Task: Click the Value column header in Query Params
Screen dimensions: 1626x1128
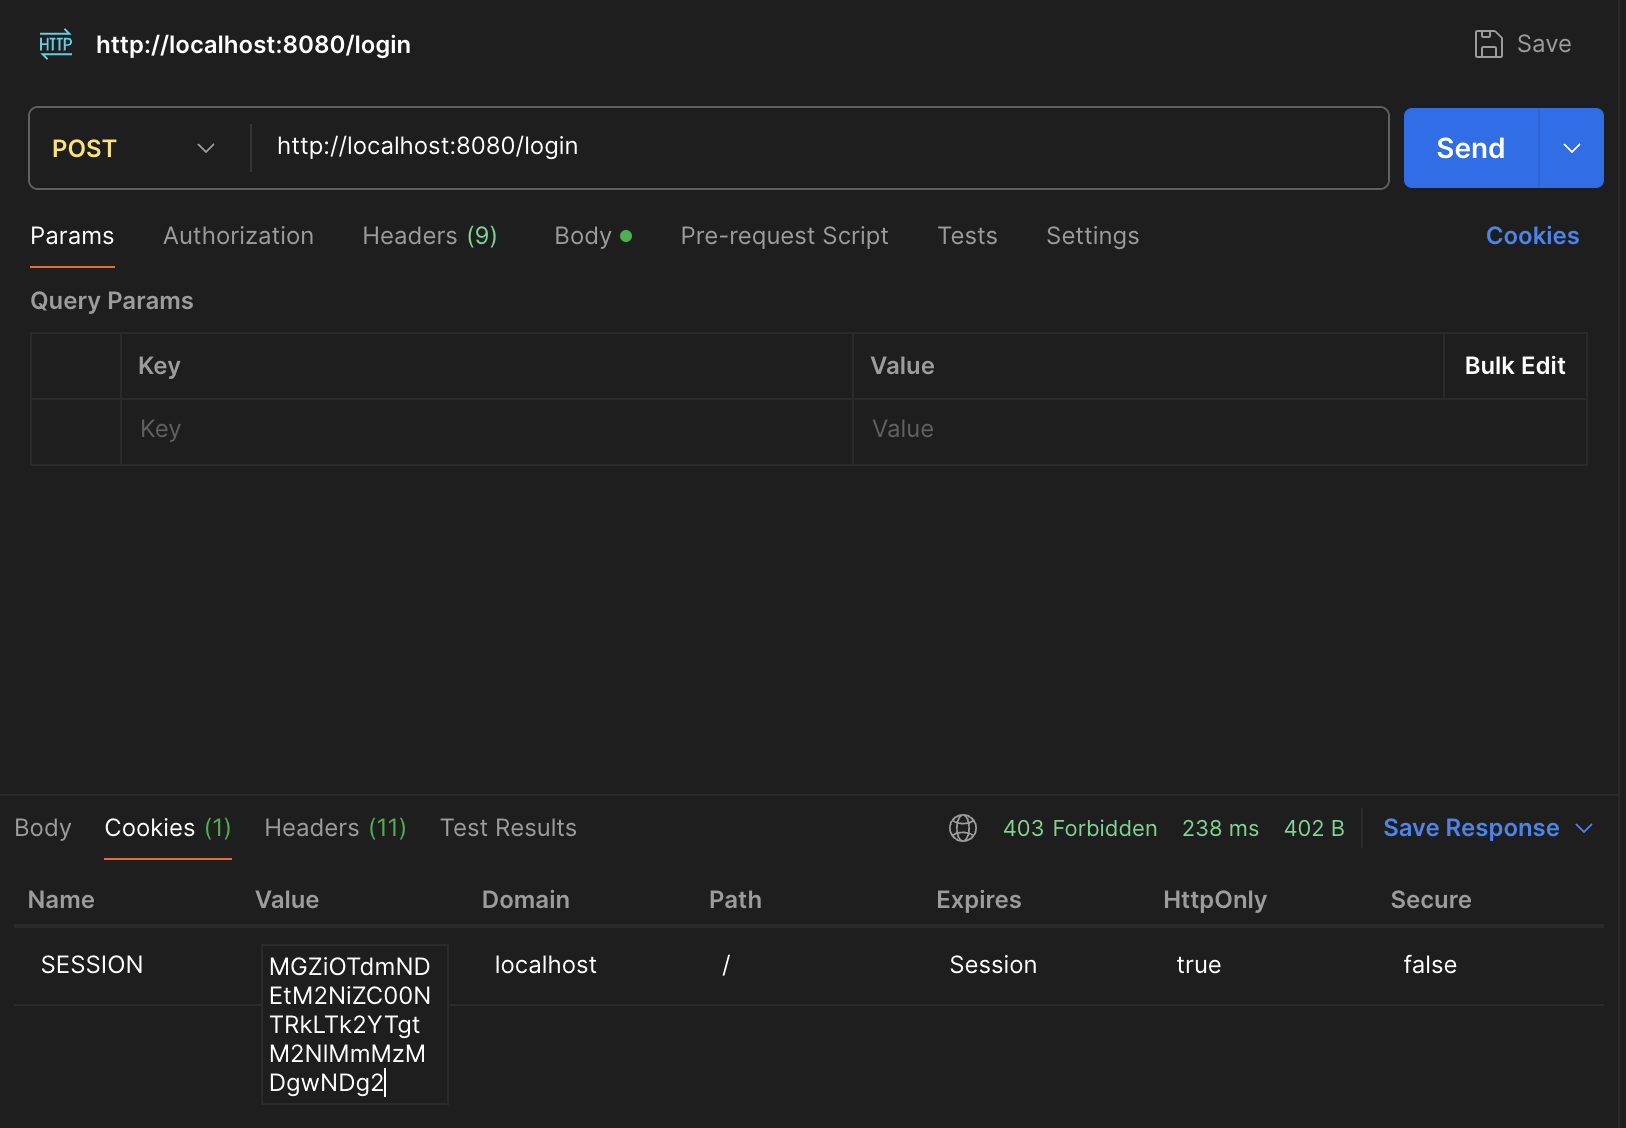Action: [902, 366]
